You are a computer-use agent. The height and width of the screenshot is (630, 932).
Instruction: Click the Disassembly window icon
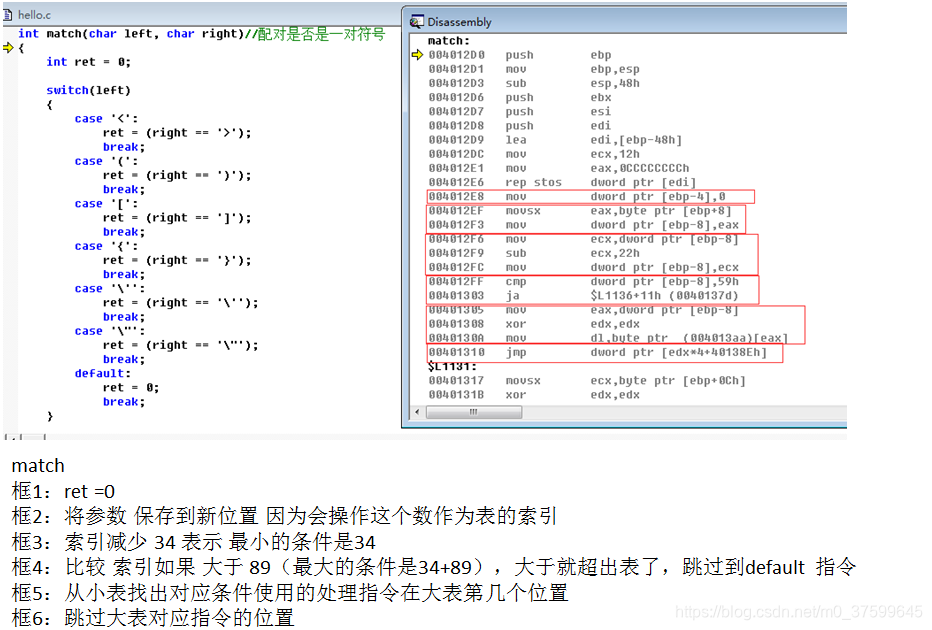(x=417, y=22)
